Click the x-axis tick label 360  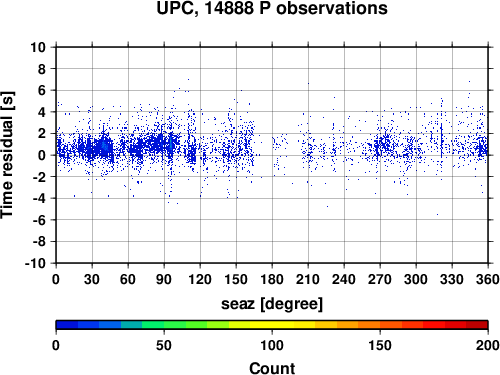488,279
